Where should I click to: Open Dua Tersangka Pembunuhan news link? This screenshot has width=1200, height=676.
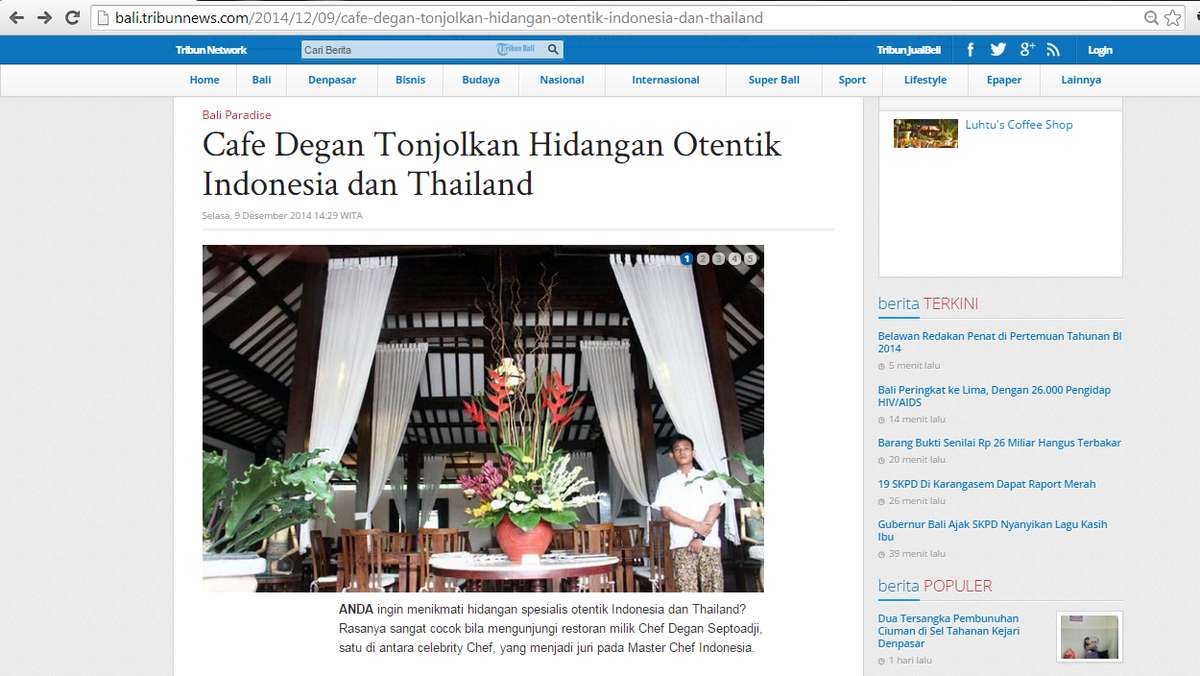pyautogui.click(x=949, y=630)
